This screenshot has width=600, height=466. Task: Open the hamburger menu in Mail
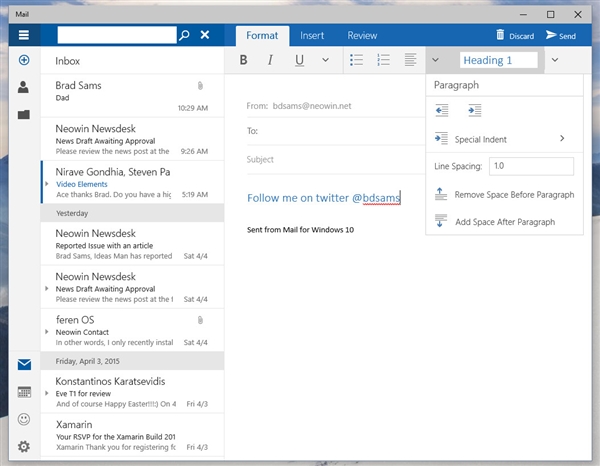point(23,35)
